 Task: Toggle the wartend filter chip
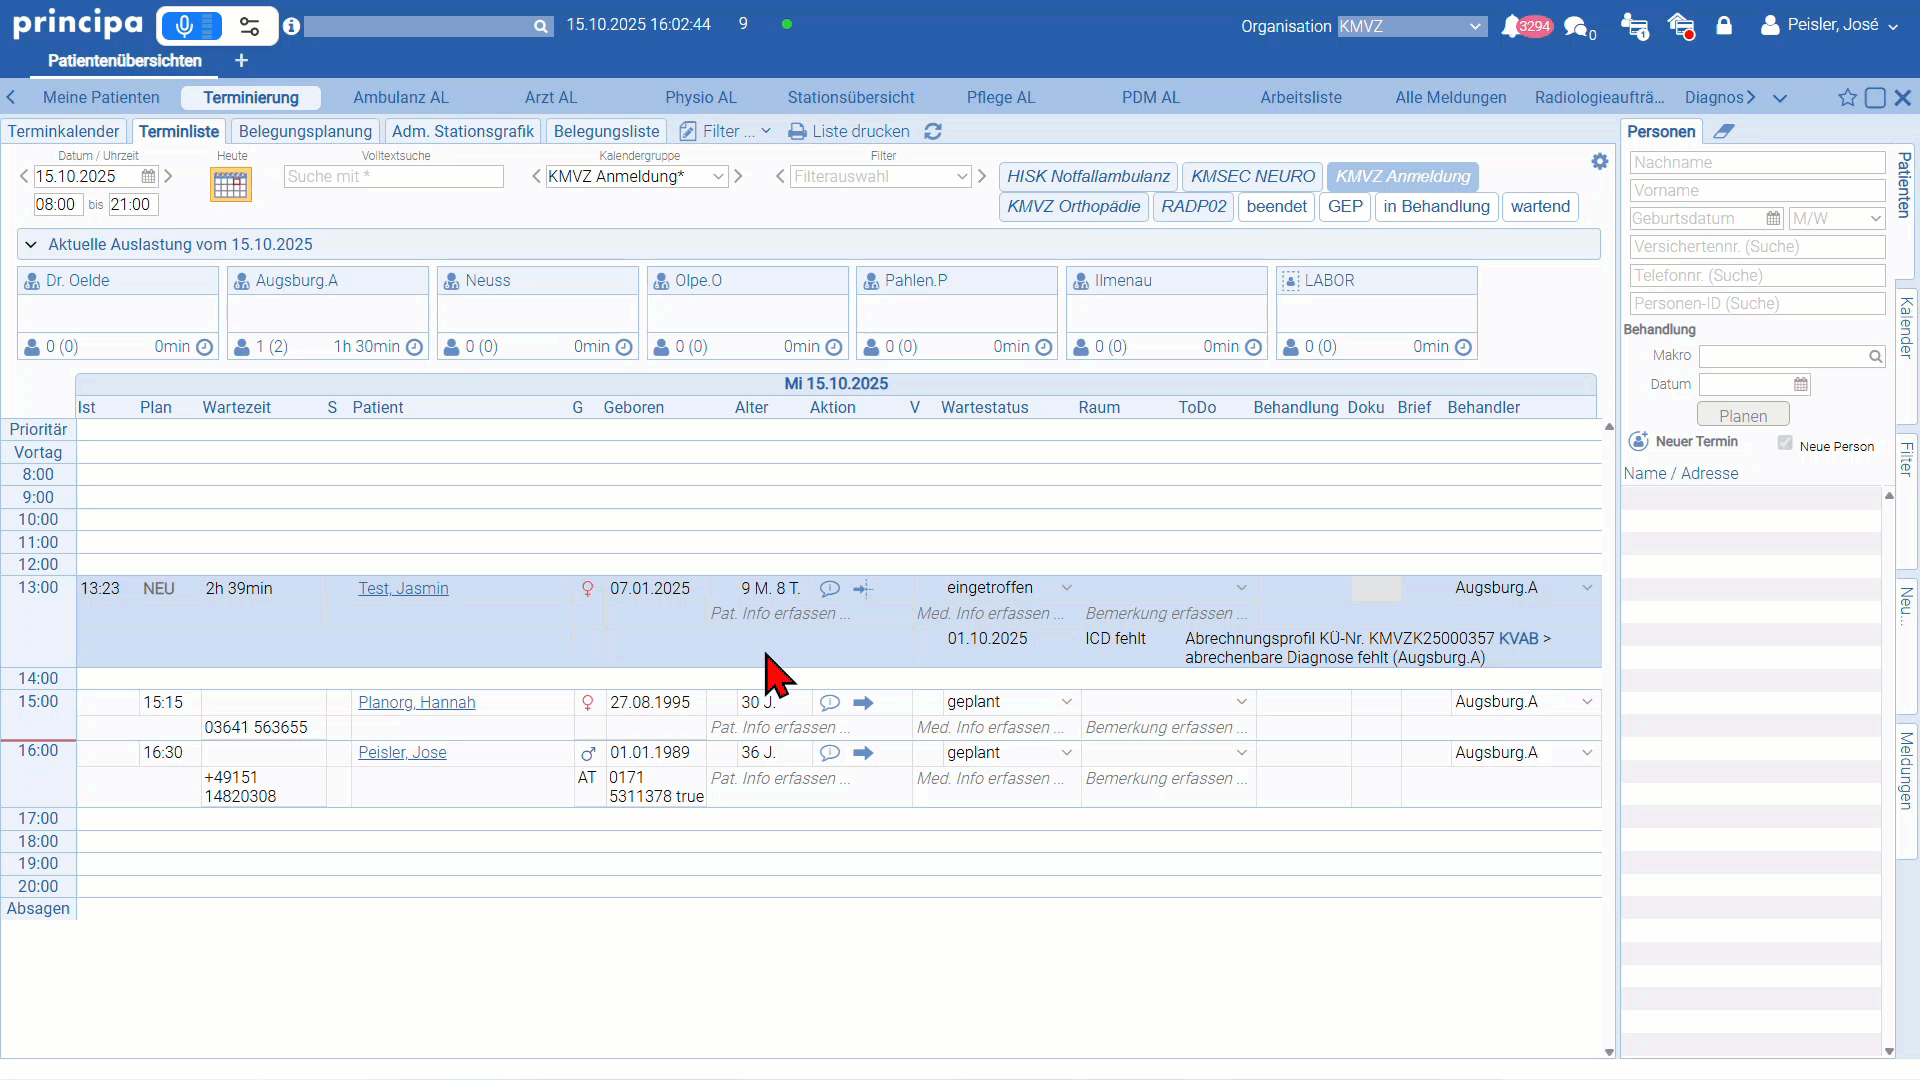pos(1539,207)
